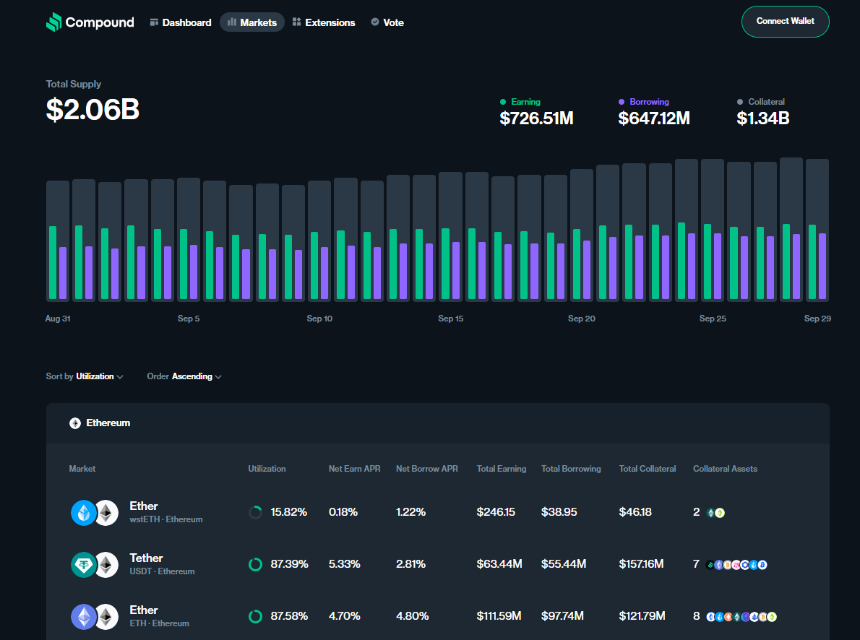Click the $647.12M borrowing value
This screenshot has width=860, height=640.
654,118
